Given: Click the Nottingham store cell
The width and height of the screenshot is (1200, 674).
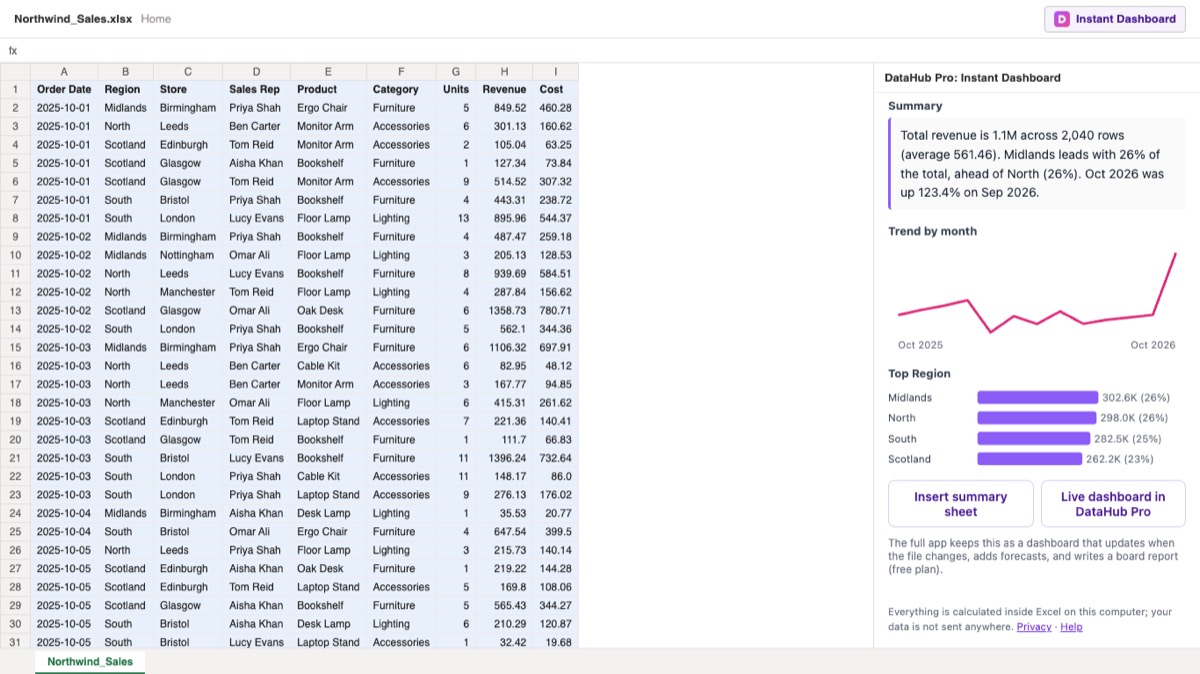Looking at the screenshot, I should 187,255.
